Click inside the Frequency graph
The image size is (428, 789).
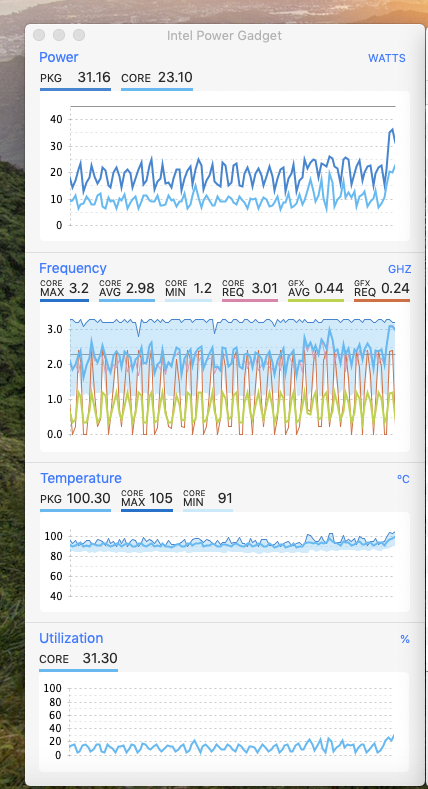pos(224,376)
